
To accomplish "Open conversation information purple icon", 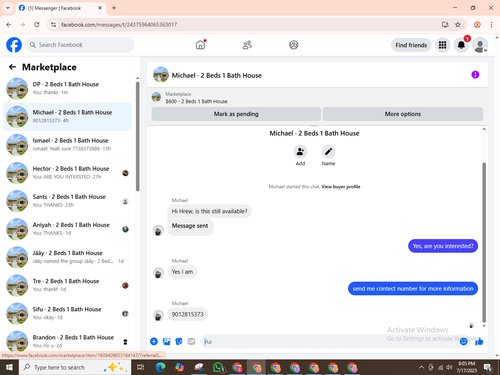I will pyautogui.click(x=475, y=75).
